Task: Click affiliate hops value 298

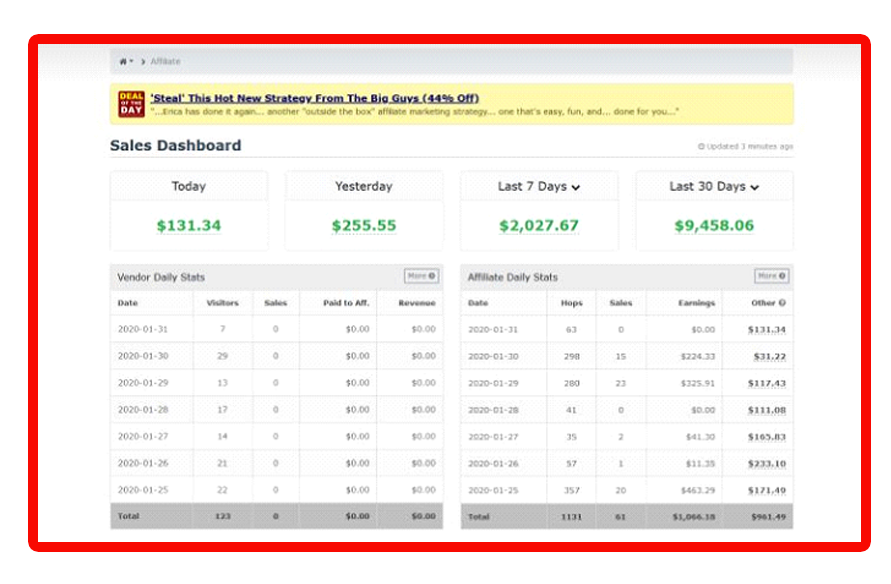Action: coord(572,357)
